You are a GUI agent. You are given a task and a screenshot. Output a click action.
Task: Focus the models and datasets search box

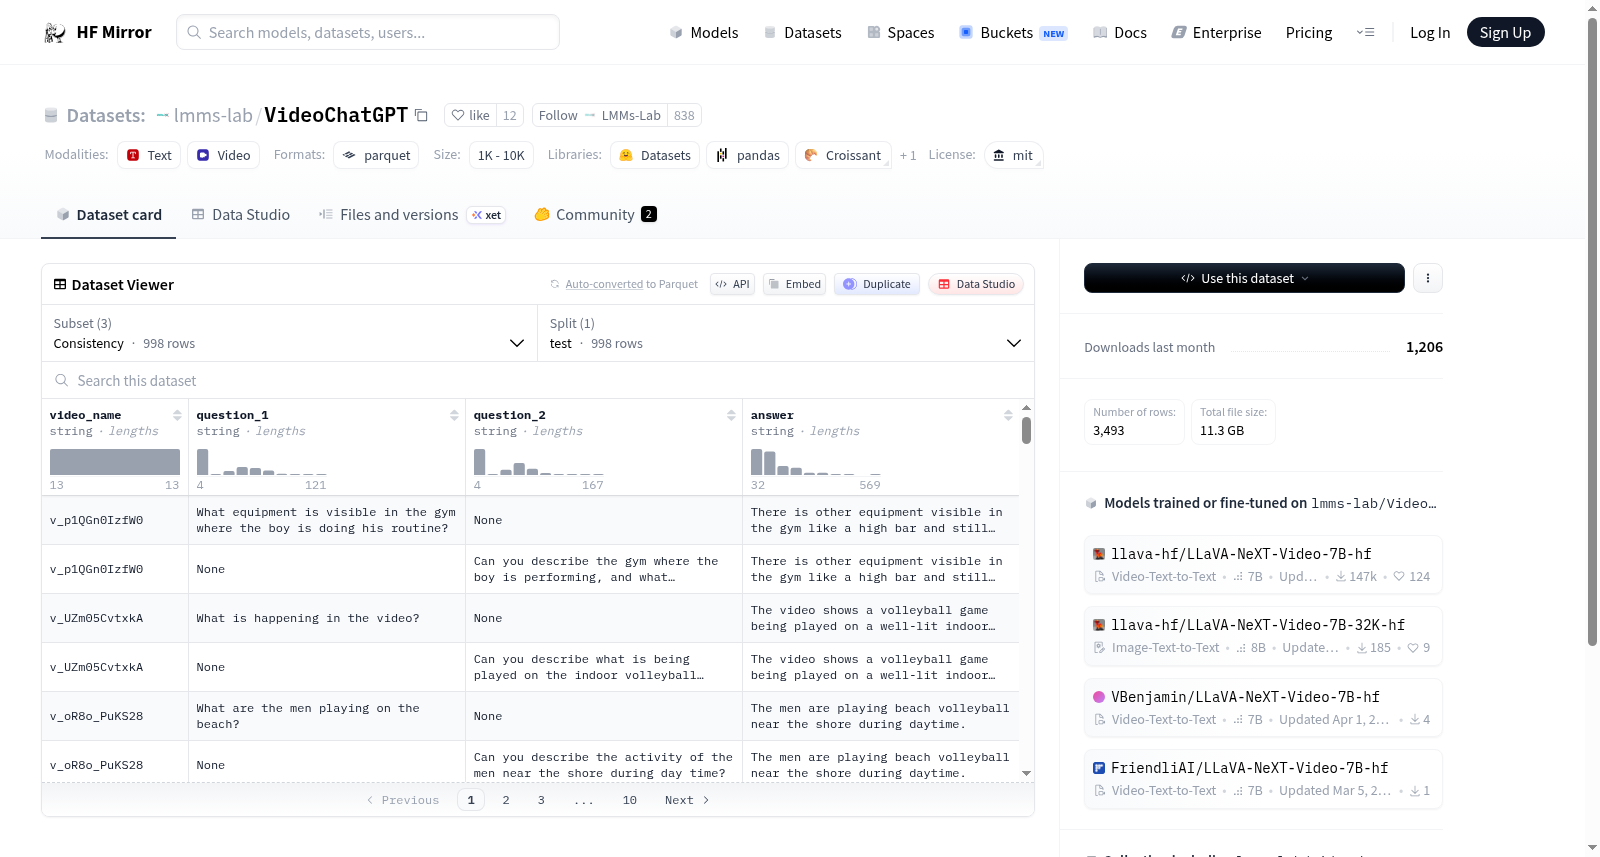(368, 32)
